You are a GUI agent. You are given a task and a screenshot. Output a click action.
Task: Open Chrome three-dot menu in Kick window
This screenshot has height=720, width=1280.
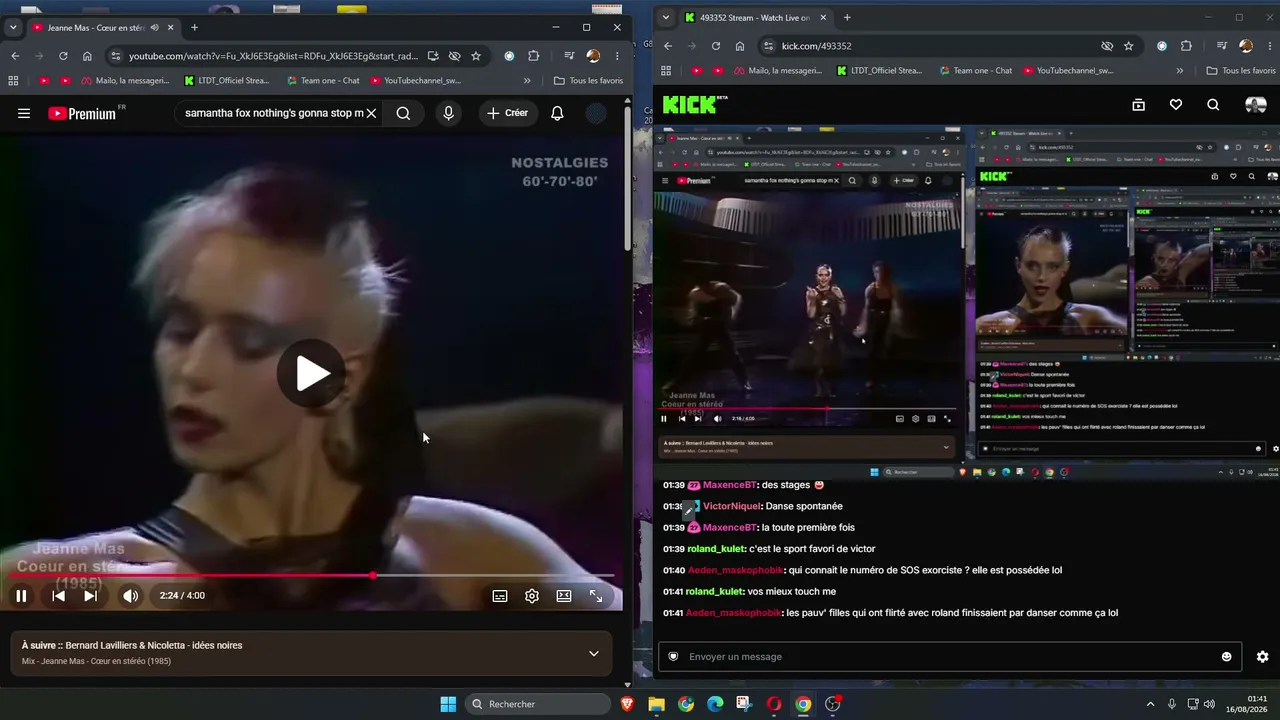(x=1270, y=46)
